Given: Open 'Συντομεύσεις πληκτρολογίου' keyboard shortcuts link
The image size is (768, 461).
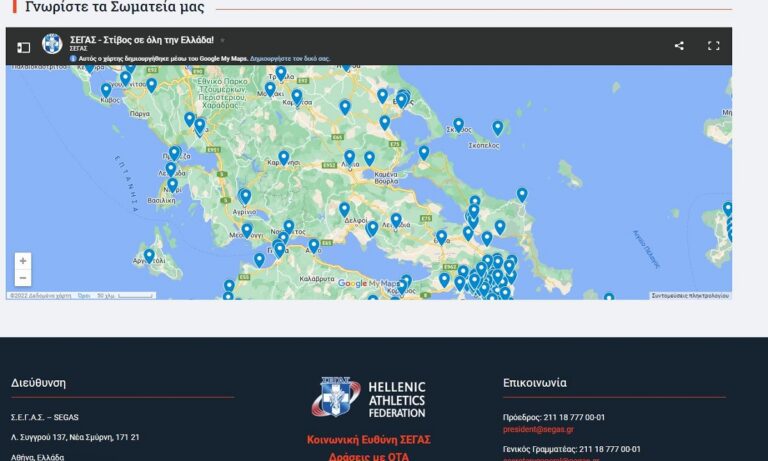Looking at the screenshot, I should click(690, 295).
